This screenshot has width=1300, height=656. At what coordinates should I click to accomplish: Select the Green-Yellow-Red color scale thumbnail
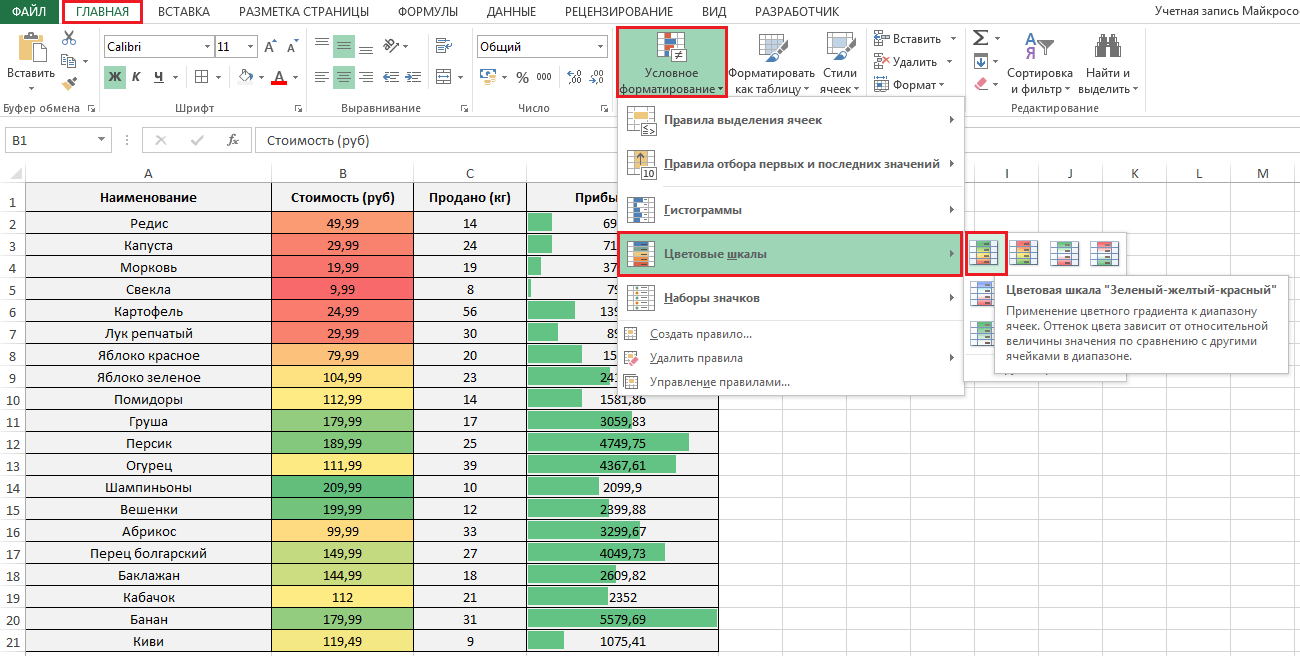(986, 253)
